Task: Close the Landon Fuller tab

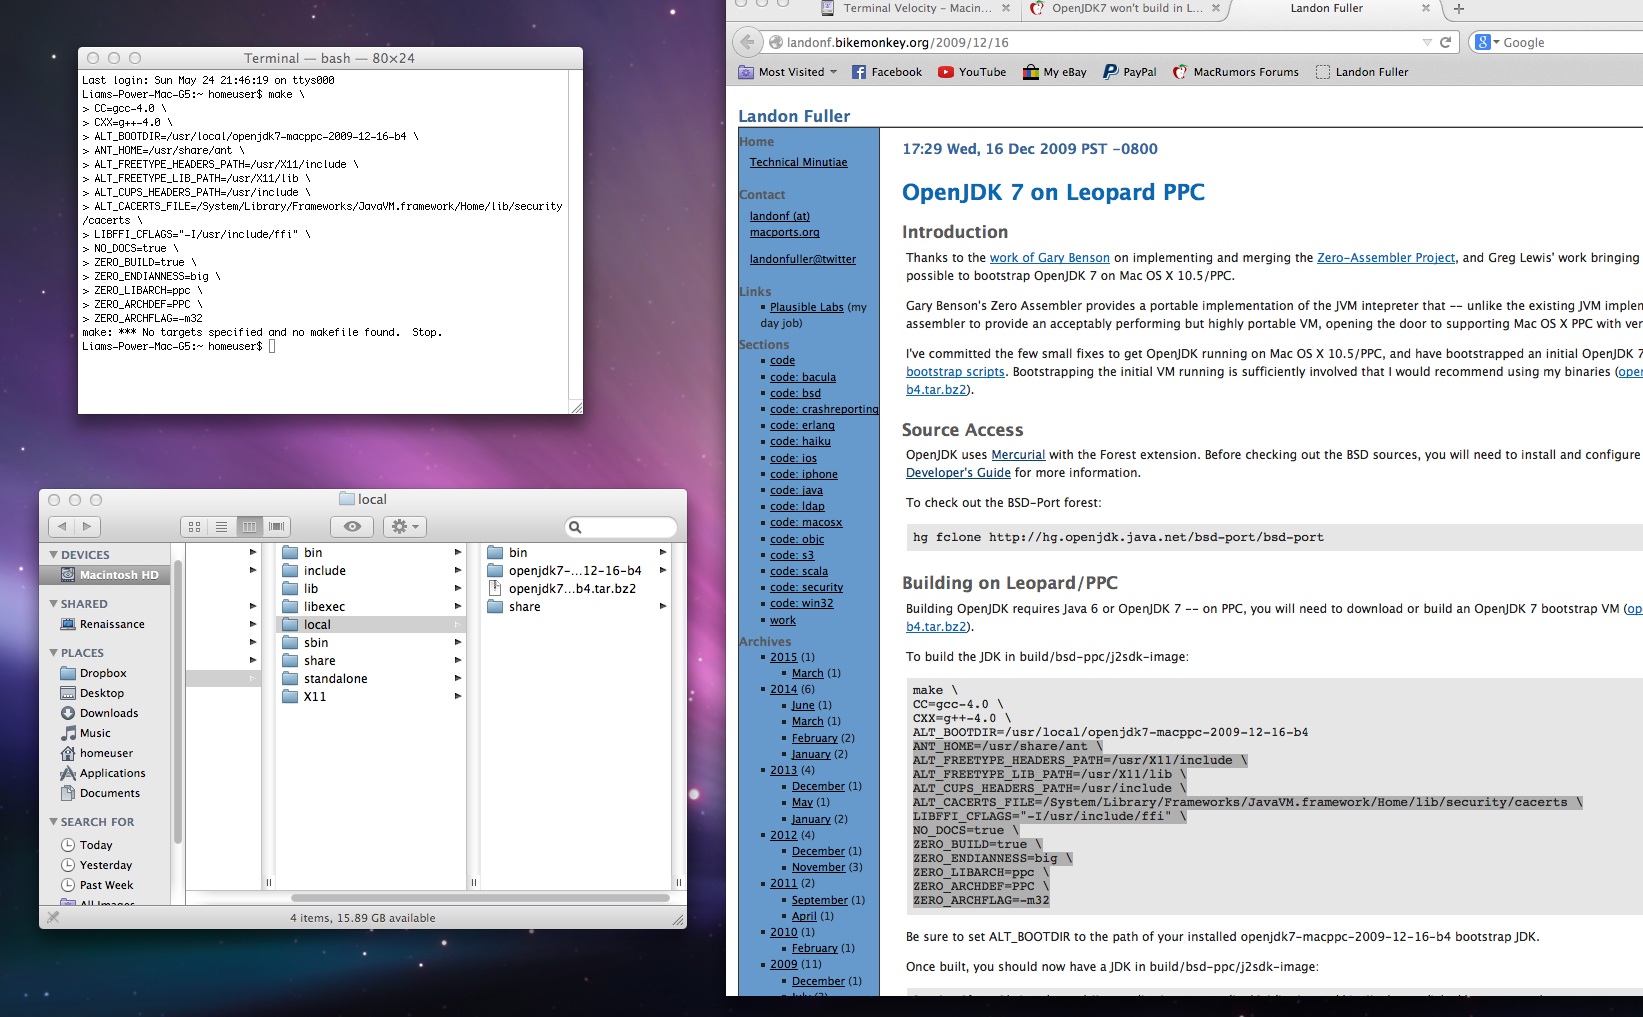Action: pyautogui.click(x=1426, y=8)
